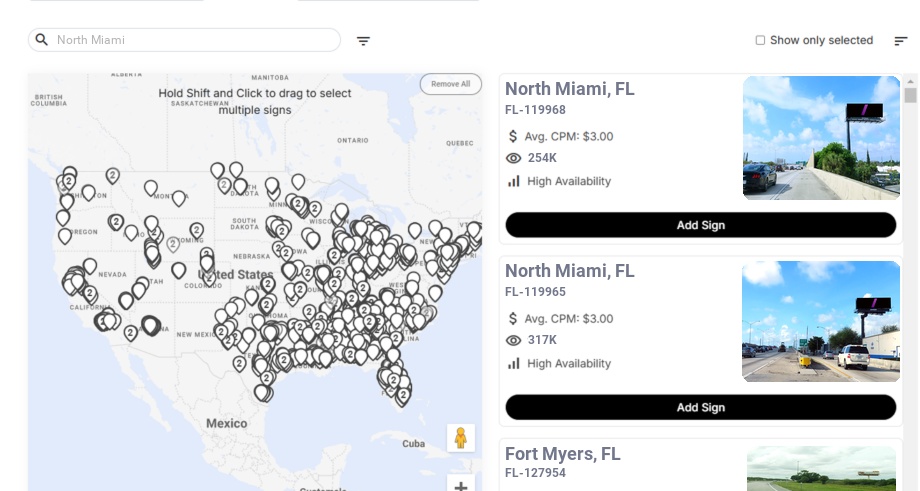This screenshot has height=491, width=920.
Task: Open the sort options icon
Action: tap(901, 40)
